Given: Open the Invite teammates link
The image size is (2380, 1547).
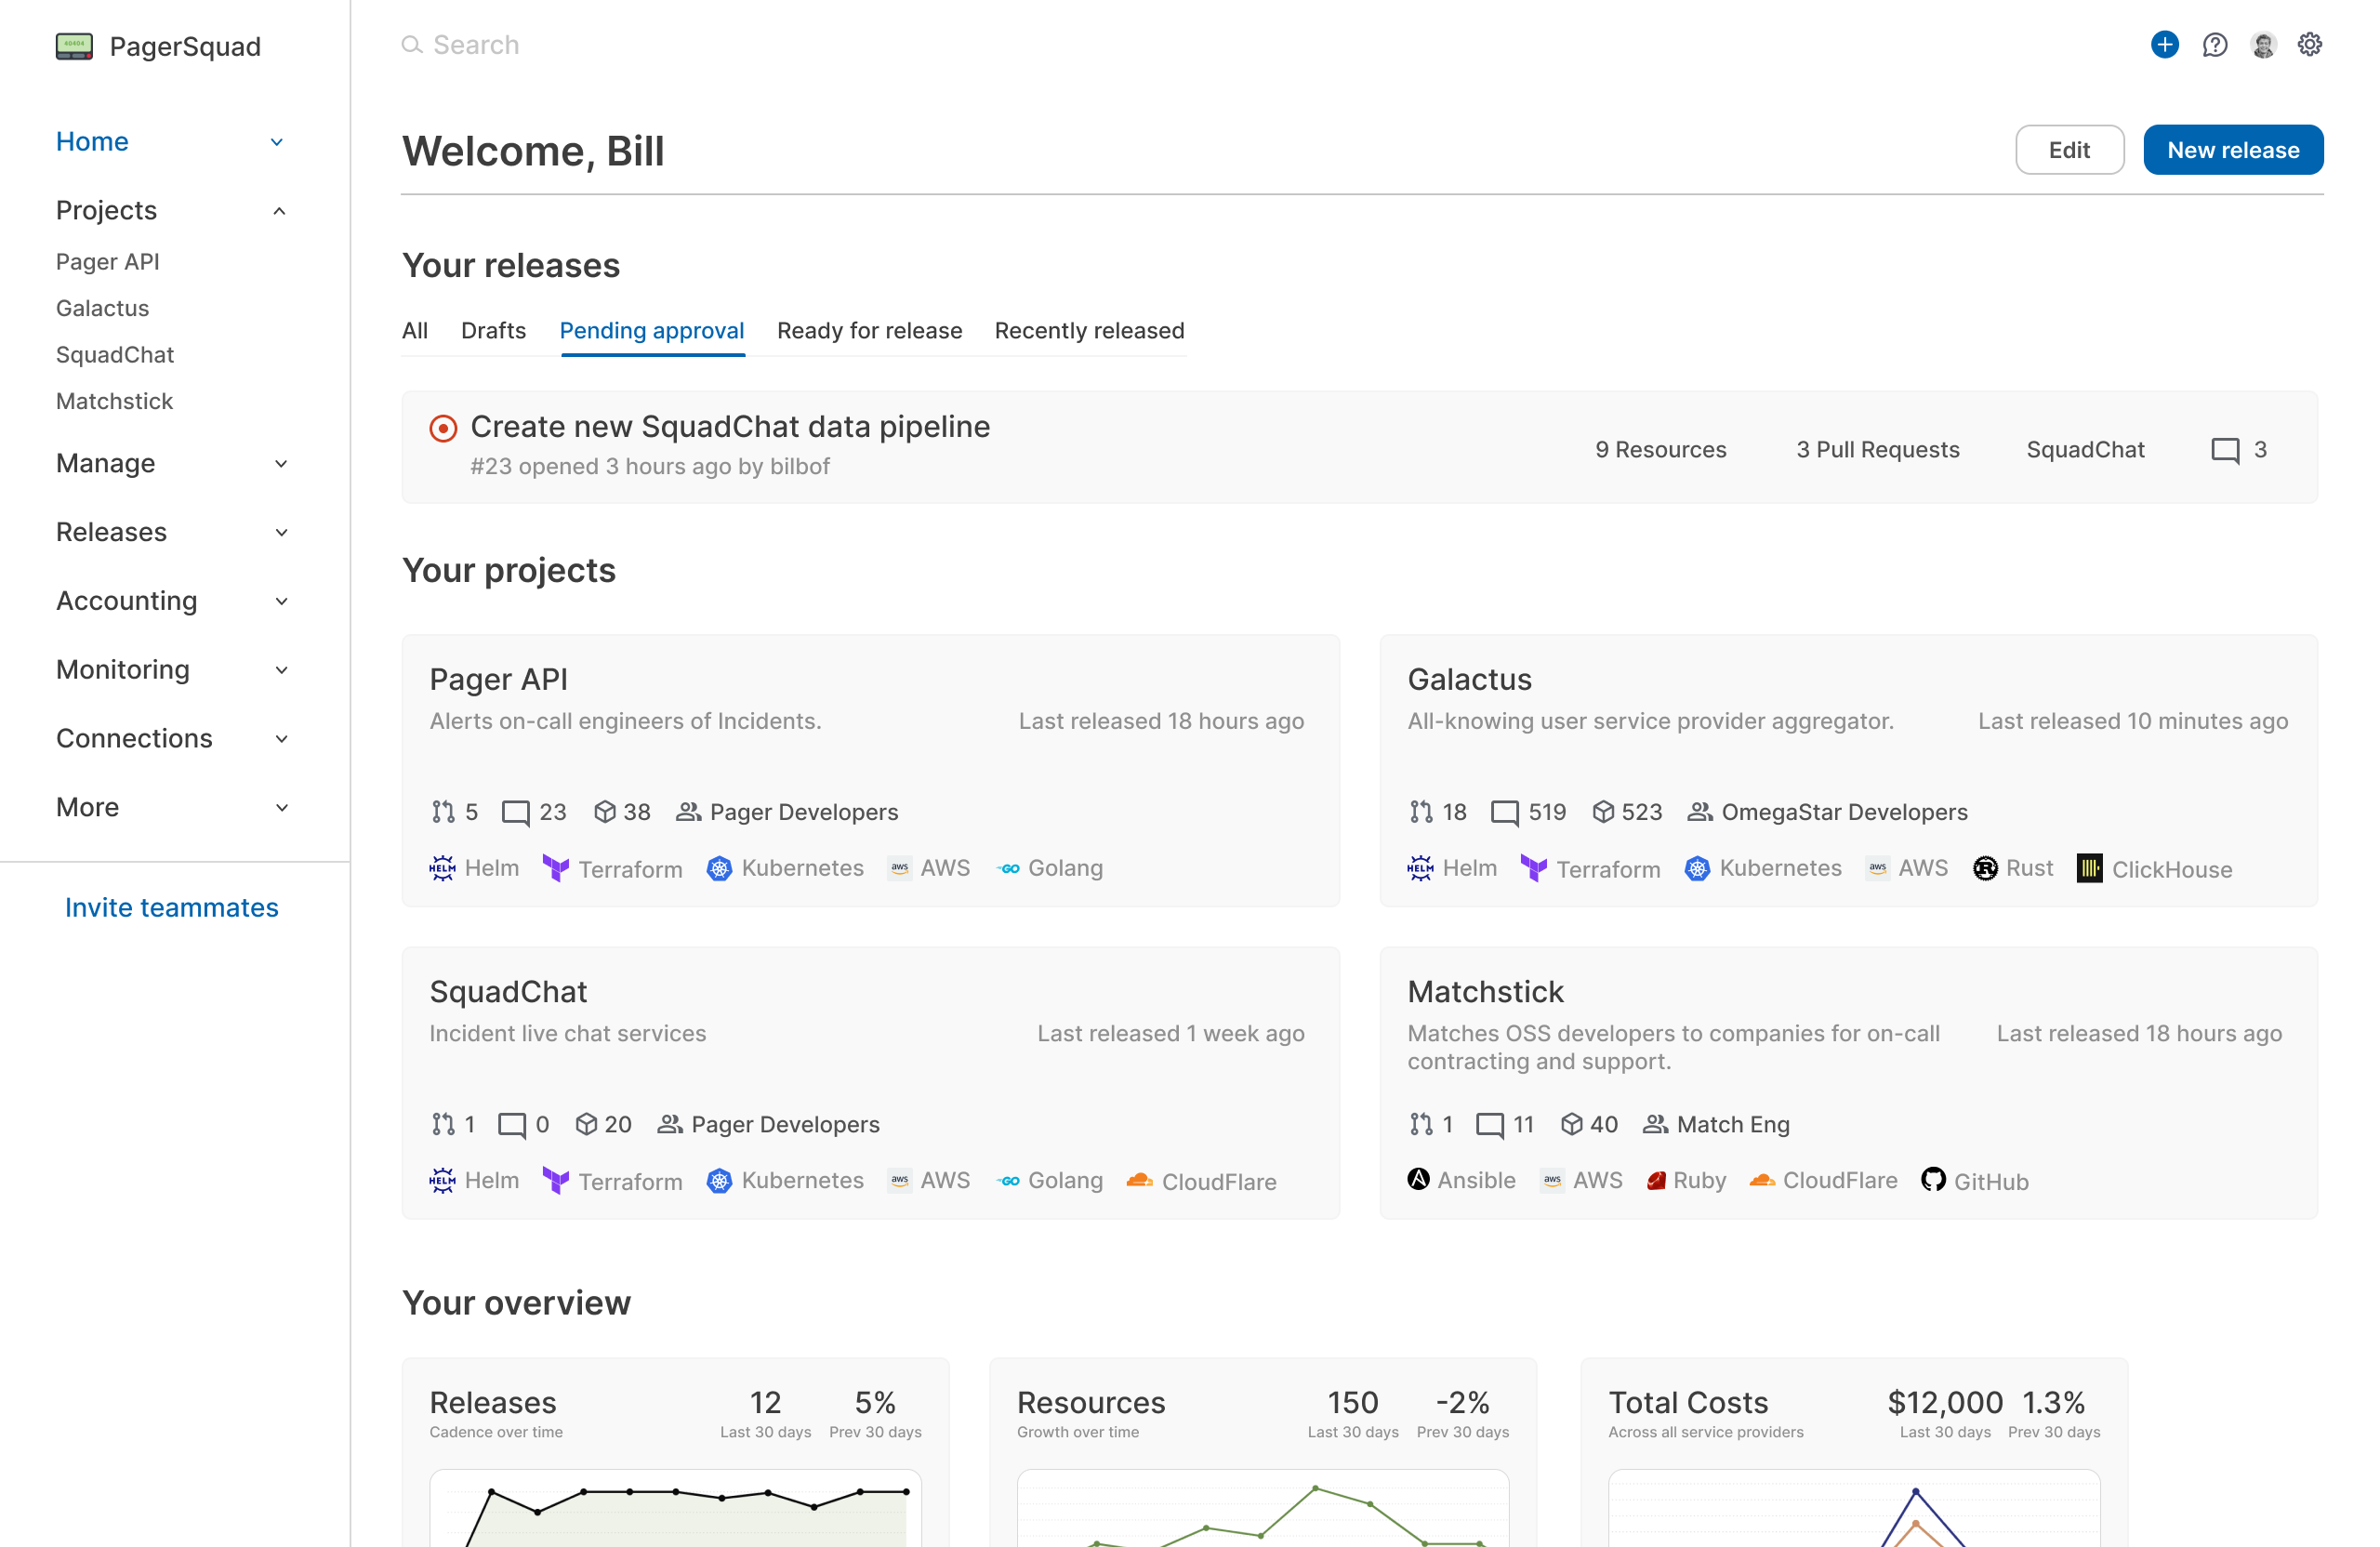Looking at the screenshot, I should (x=172, y=907).
